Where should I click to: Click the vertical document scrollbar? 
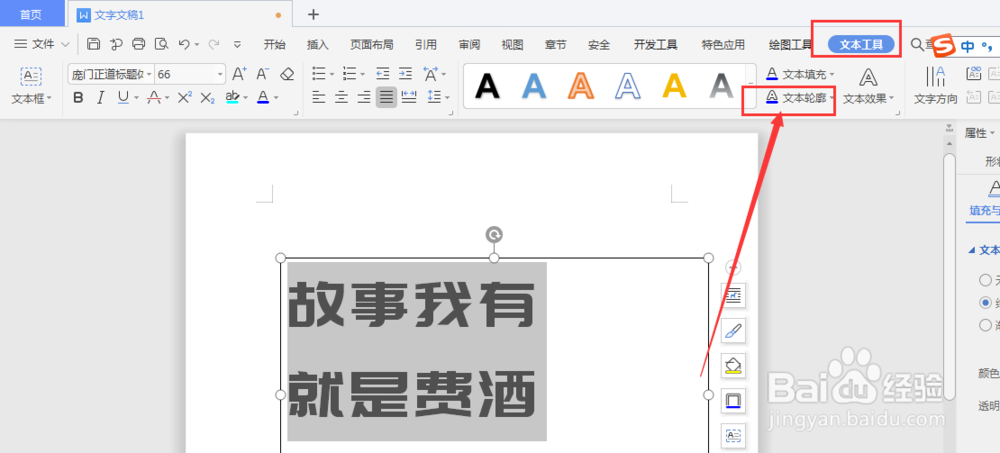coord(949,276)
